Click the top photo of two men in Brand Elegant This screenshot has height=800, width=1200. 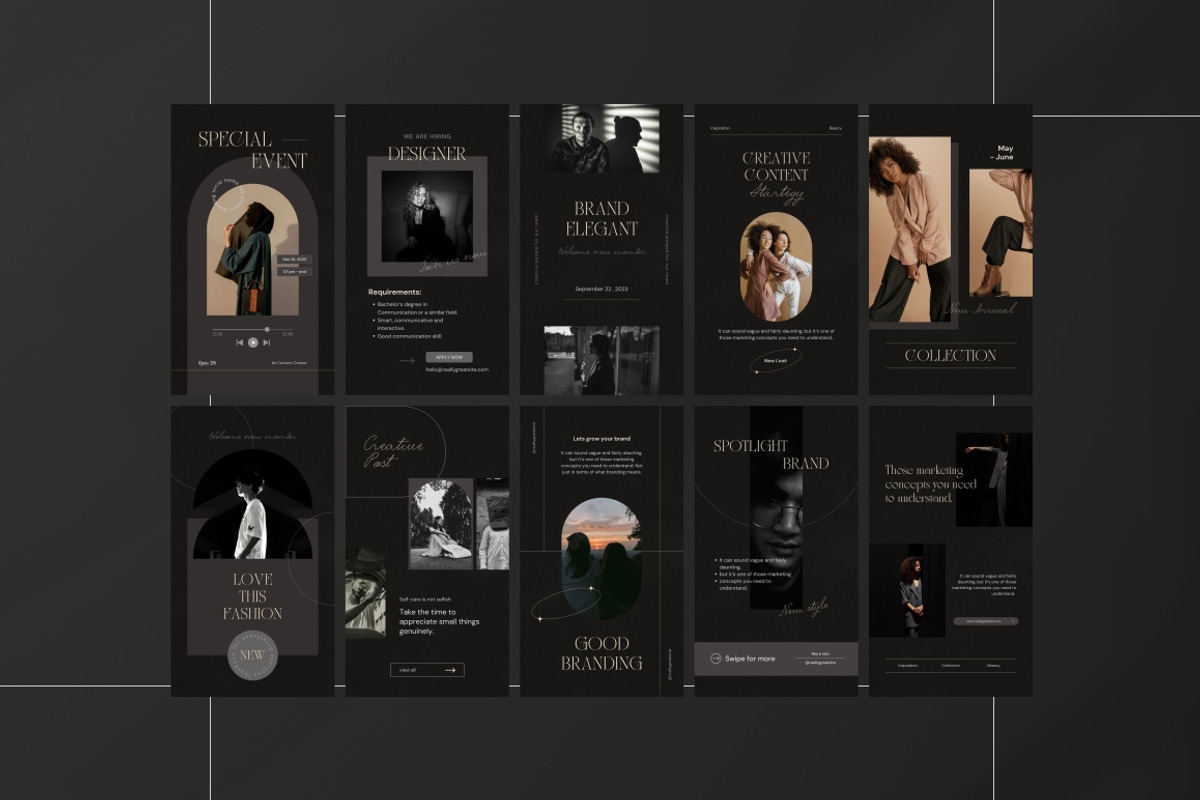602,139
